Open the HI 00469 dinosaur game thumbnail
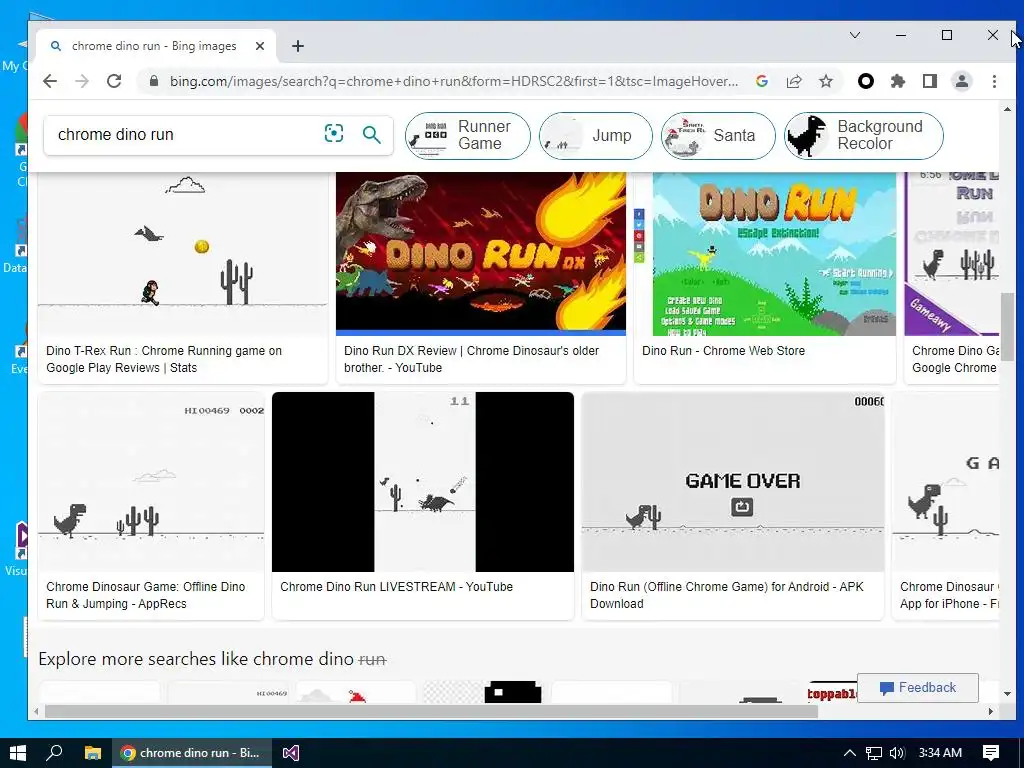Screen dimensions: 1024x768 [x=151, y=482]
